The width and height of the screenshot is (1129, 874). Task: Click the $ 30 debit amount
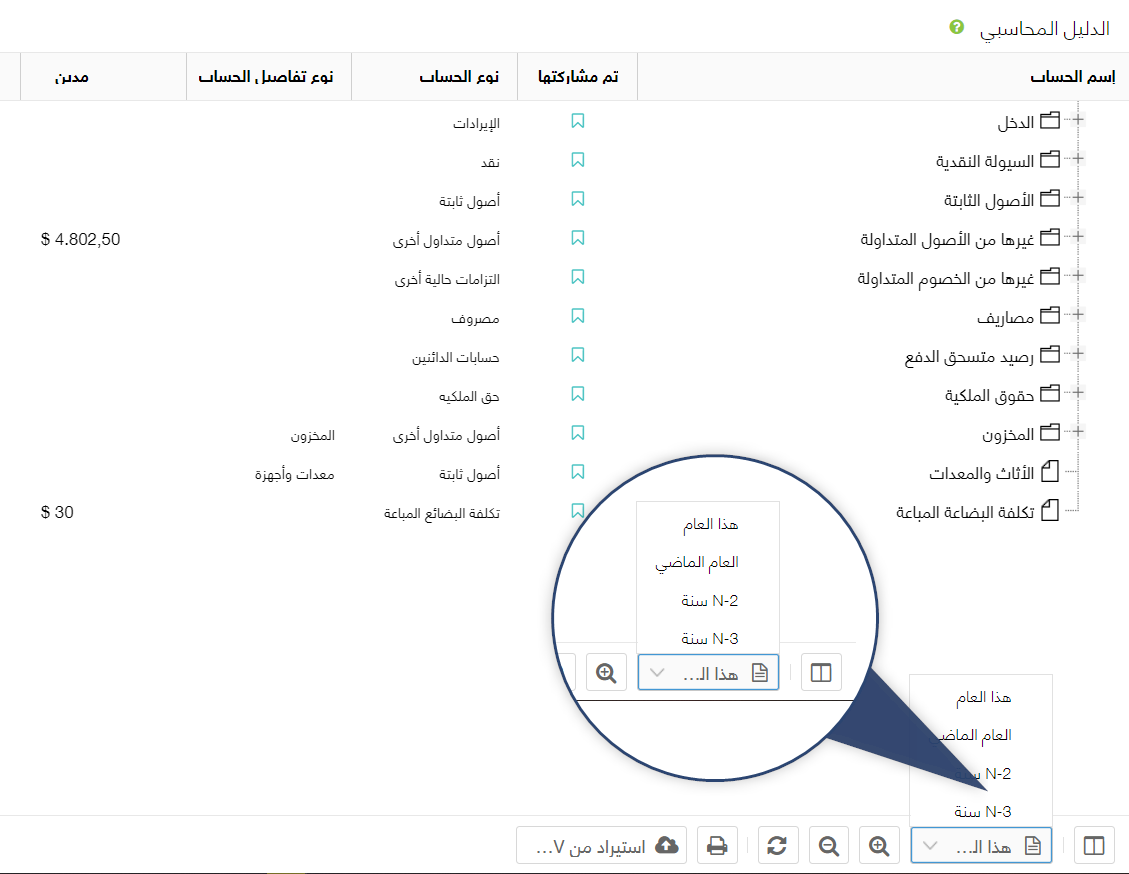pos(58,512)
